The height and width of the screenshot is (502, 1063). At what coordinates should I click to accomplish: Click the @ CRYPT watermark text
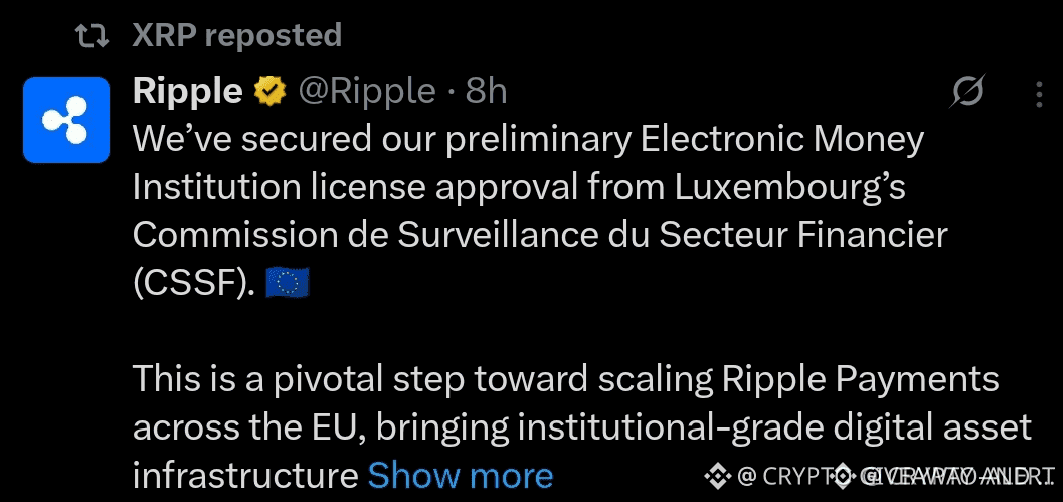pos(784,476)
